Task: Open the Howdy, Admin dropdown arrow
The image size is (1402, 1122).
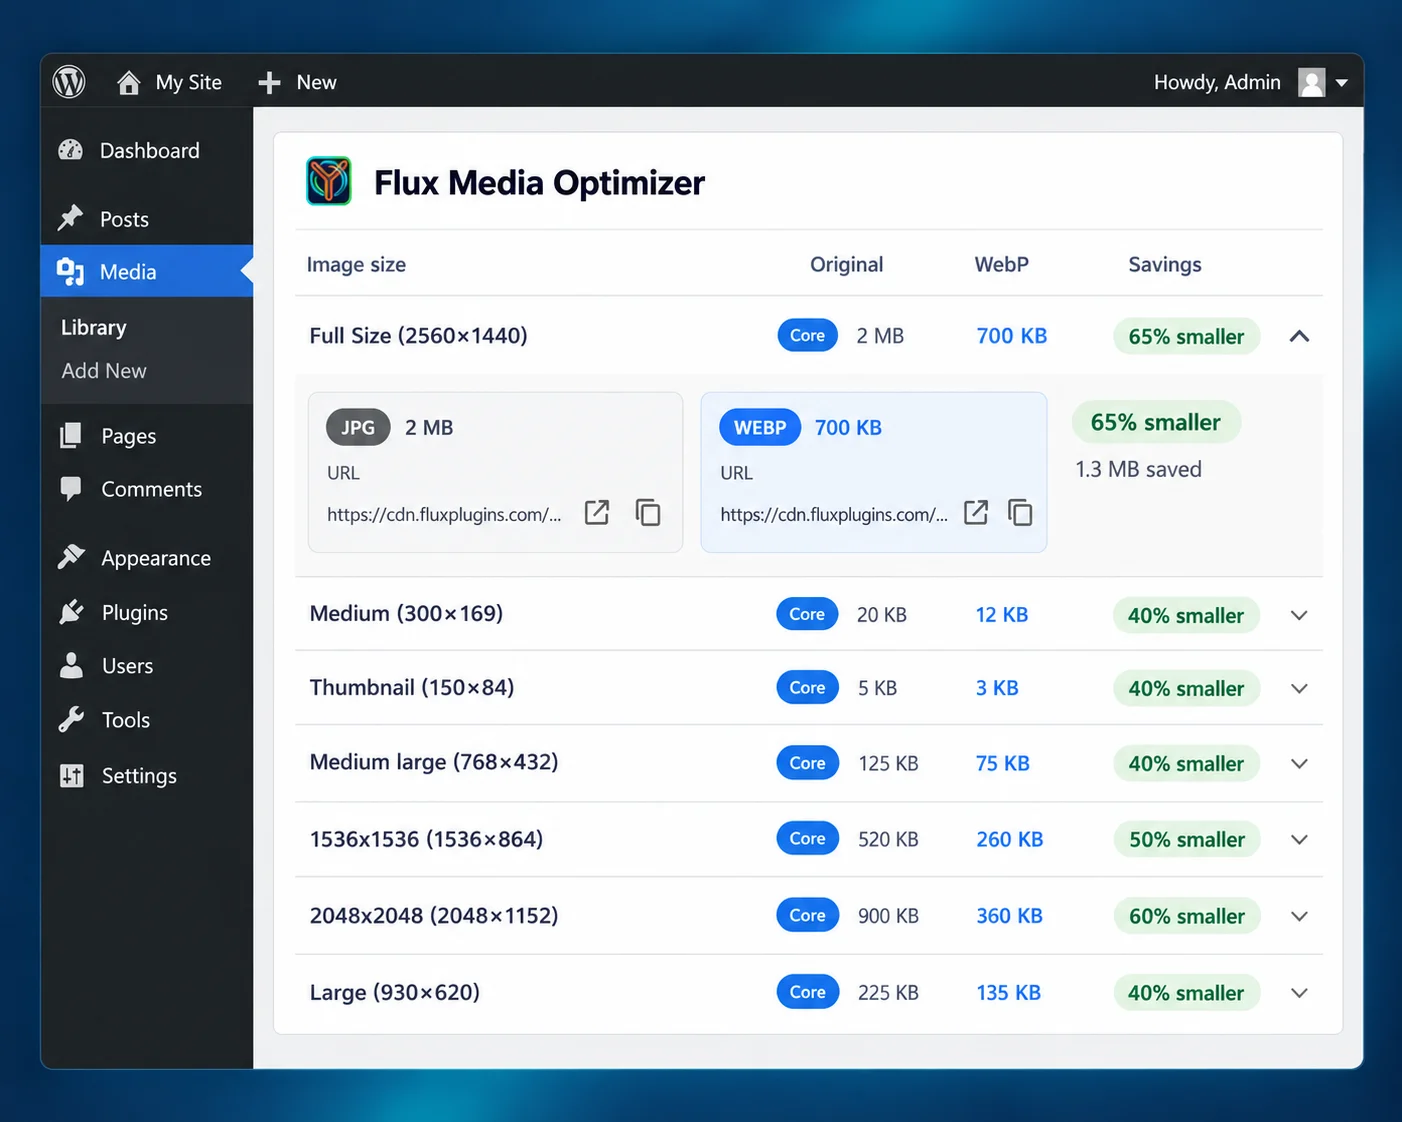Action: click(x=1342, y=83)
